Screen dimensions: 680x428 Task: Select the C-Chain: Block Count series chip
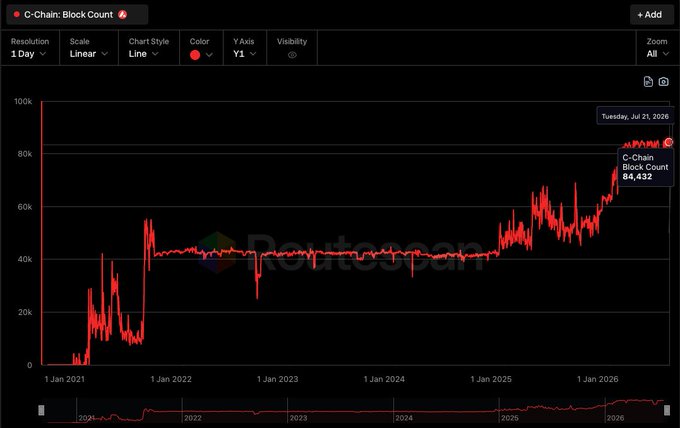77,14
